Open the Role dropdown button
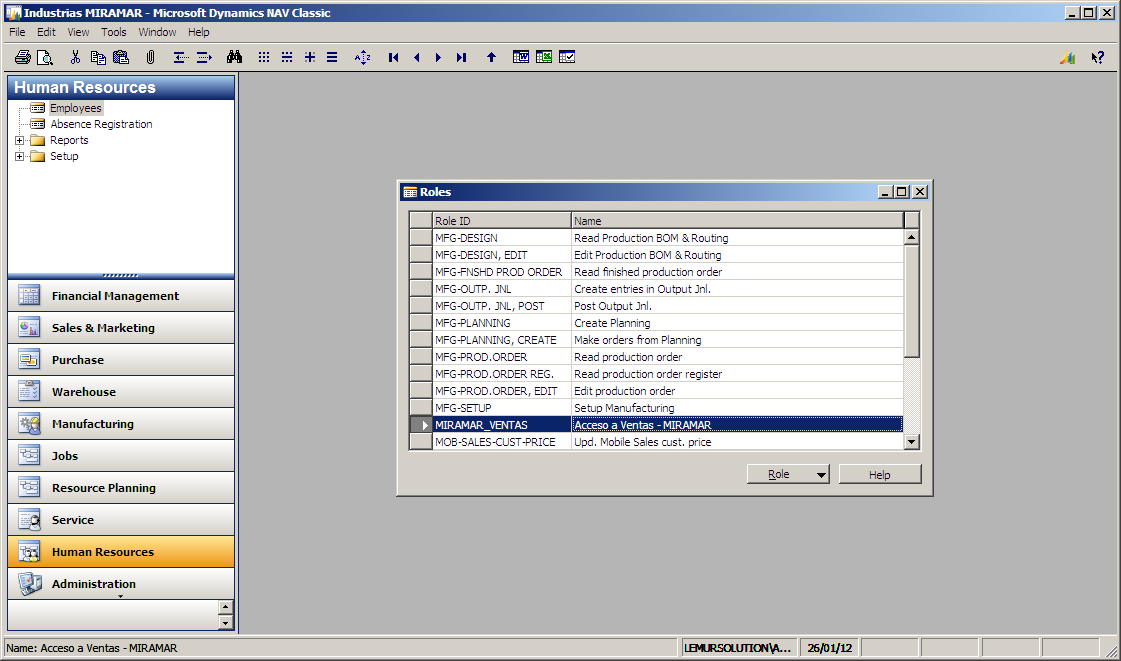1121x661 pixels. click(788, 474)
